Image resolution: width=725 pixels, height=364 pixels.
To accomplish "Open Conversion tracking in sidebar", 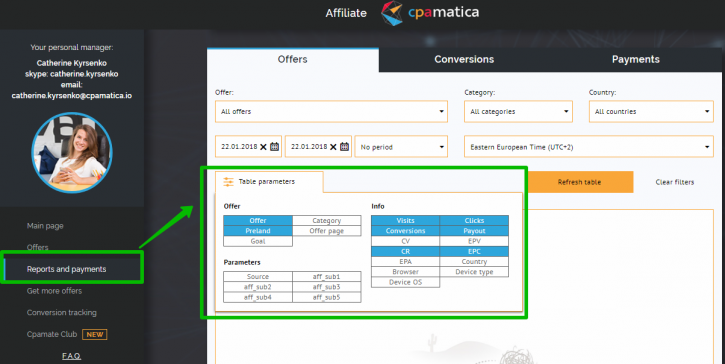I will 62,313.
